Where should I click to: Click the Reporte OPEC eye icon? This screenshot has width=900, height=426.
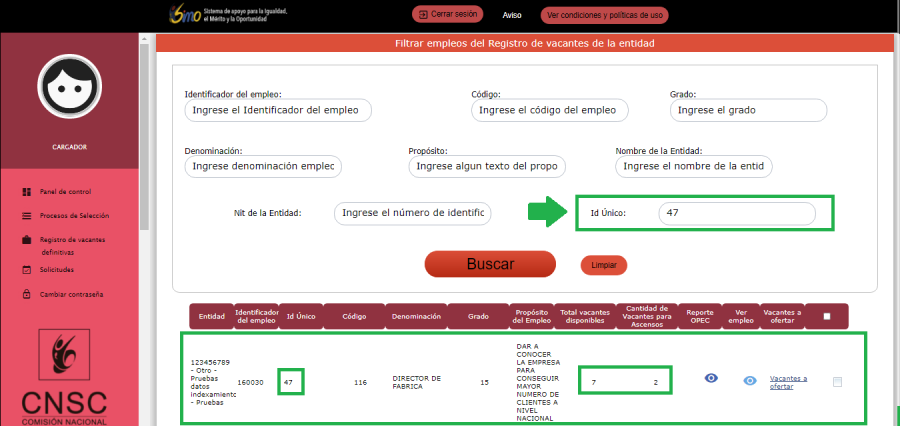711,378
